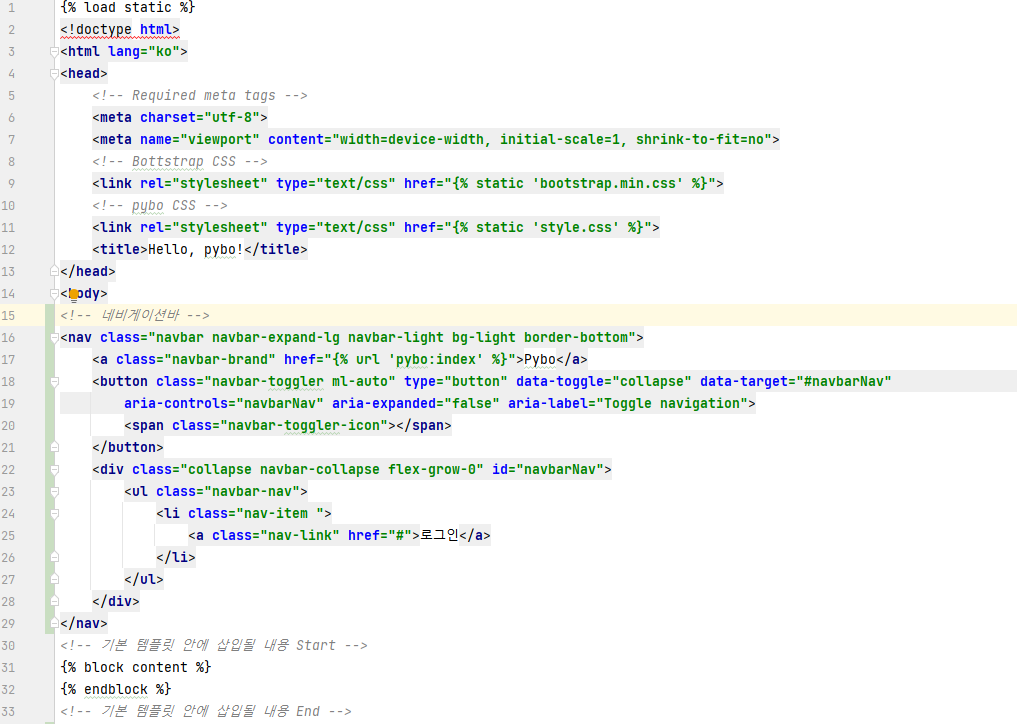Click the 'nav-link' anchor class value
Image resolution: width=1017 pixels, height=724 pixels.
pos(300,536)
